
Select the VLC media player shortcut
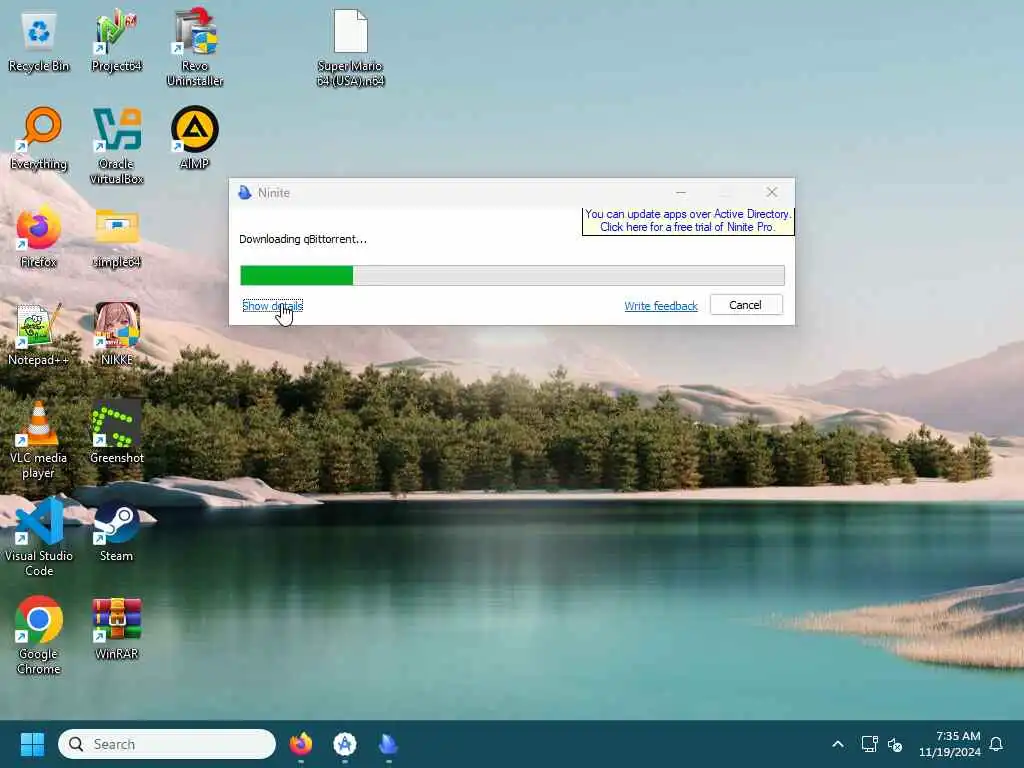coord(39,440)
